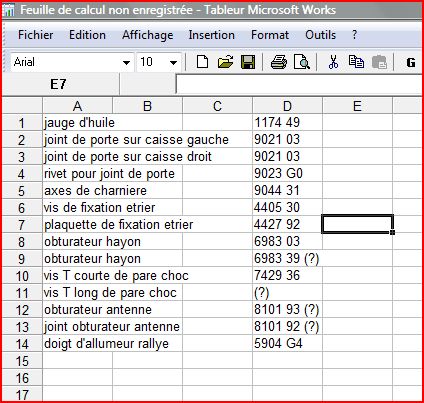Click the Copy icon
Viewport: 424px width, 403px height.
(x=356, y=62)
